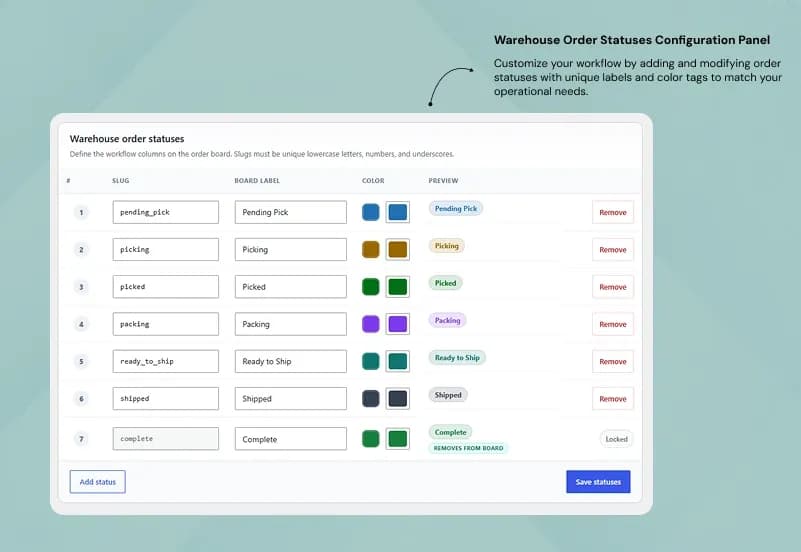The width and height of the screenshot is (801, 552).
Task: Edit the picked slug field
Action: 166,286
